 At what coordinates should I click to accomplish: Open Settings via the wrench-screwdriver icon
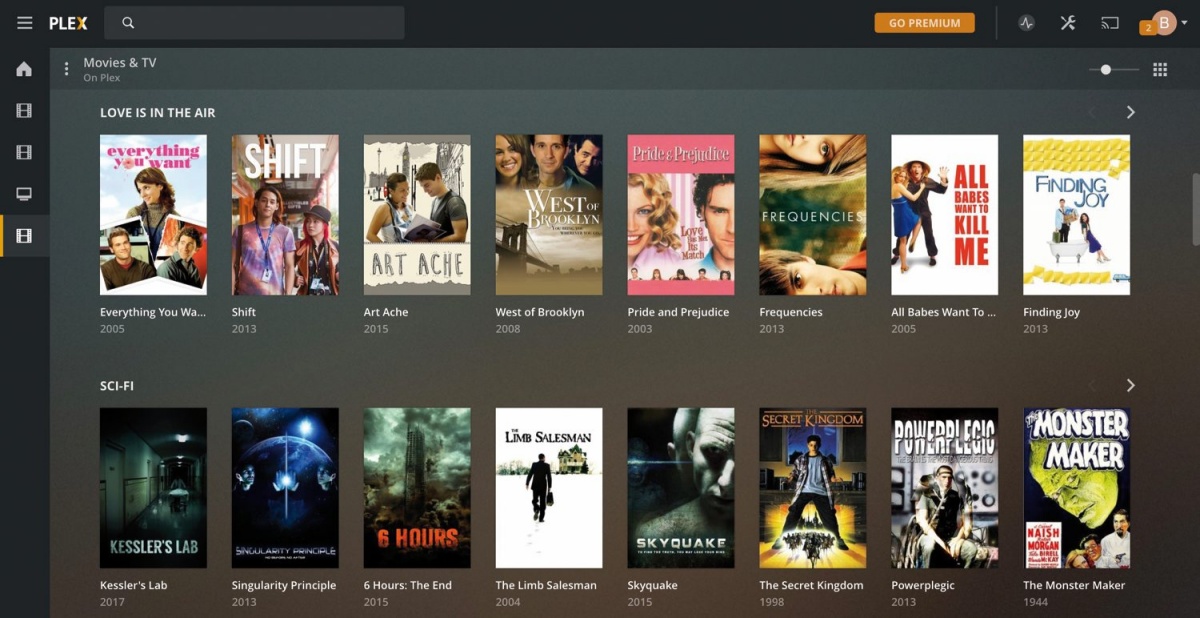(x=1068, y=23)
